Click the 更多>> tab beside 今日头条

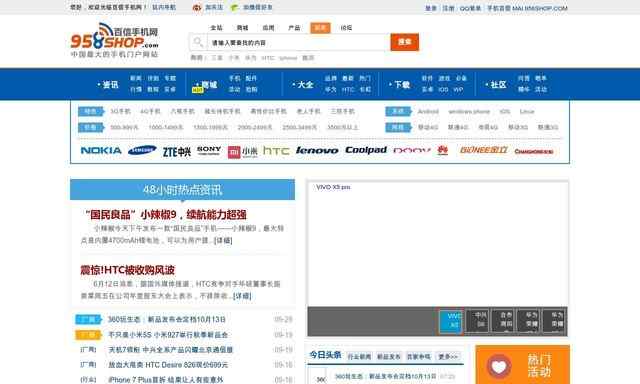pyautogui.click(x=448, y=356)
